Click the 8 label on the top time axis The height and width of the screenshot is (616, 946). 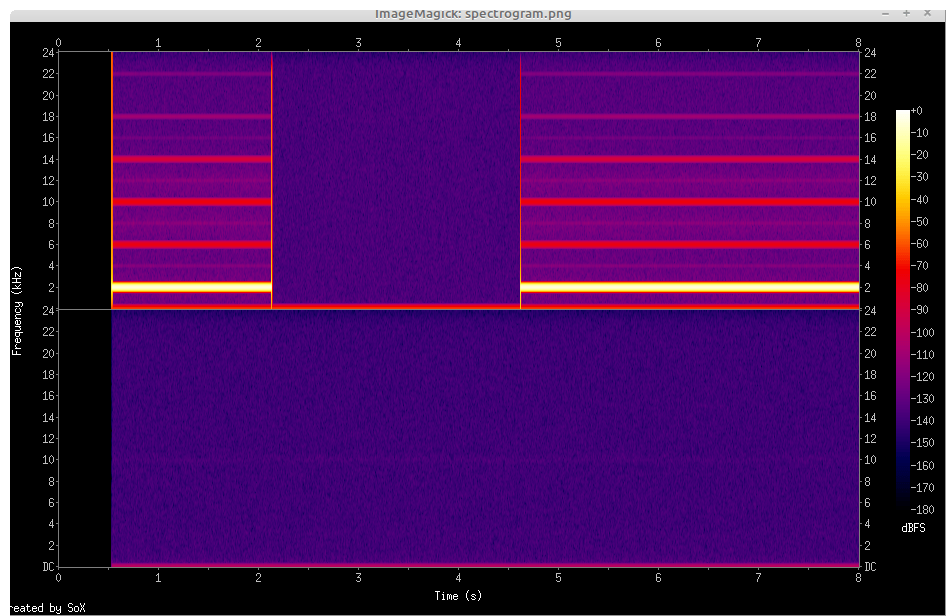point(858,43)
